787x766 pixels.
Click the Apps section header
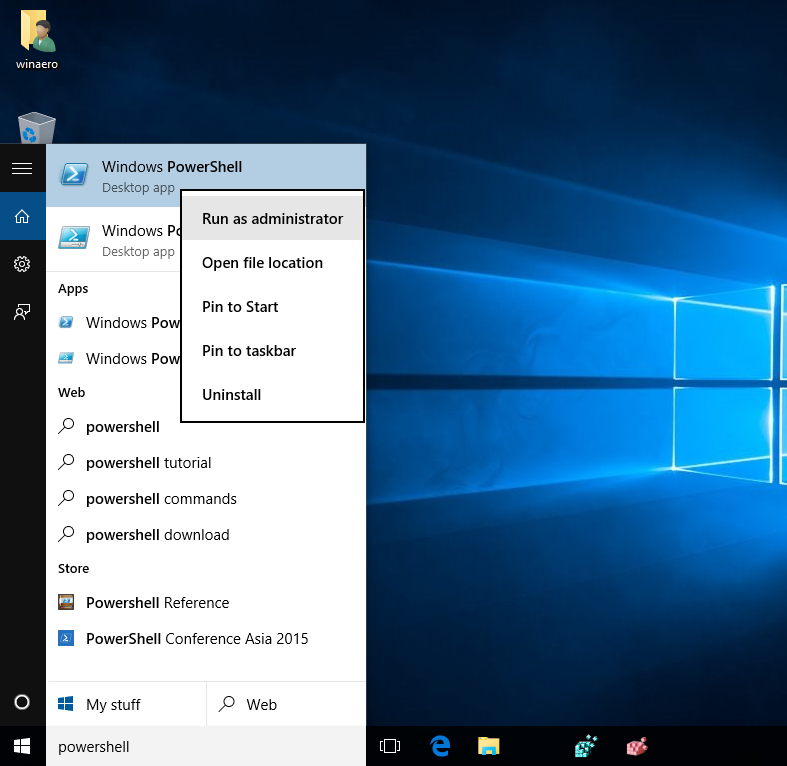point(73,289)
